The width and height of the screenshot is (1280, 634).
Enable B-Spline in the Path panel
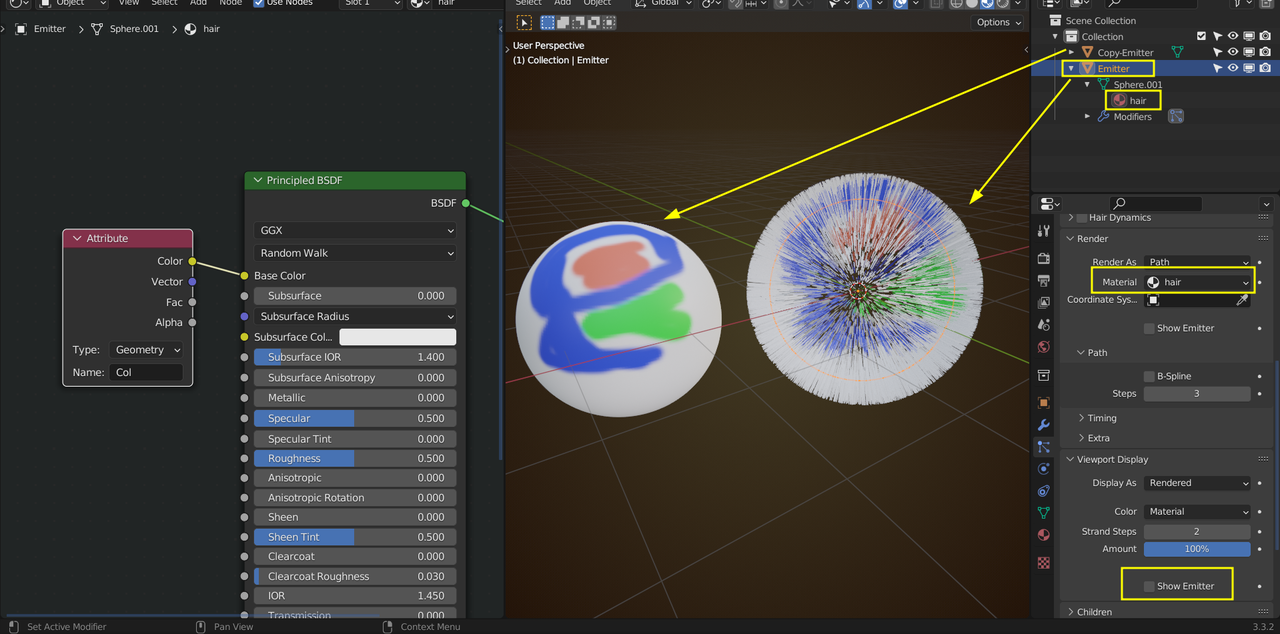tap(1149, 375)
